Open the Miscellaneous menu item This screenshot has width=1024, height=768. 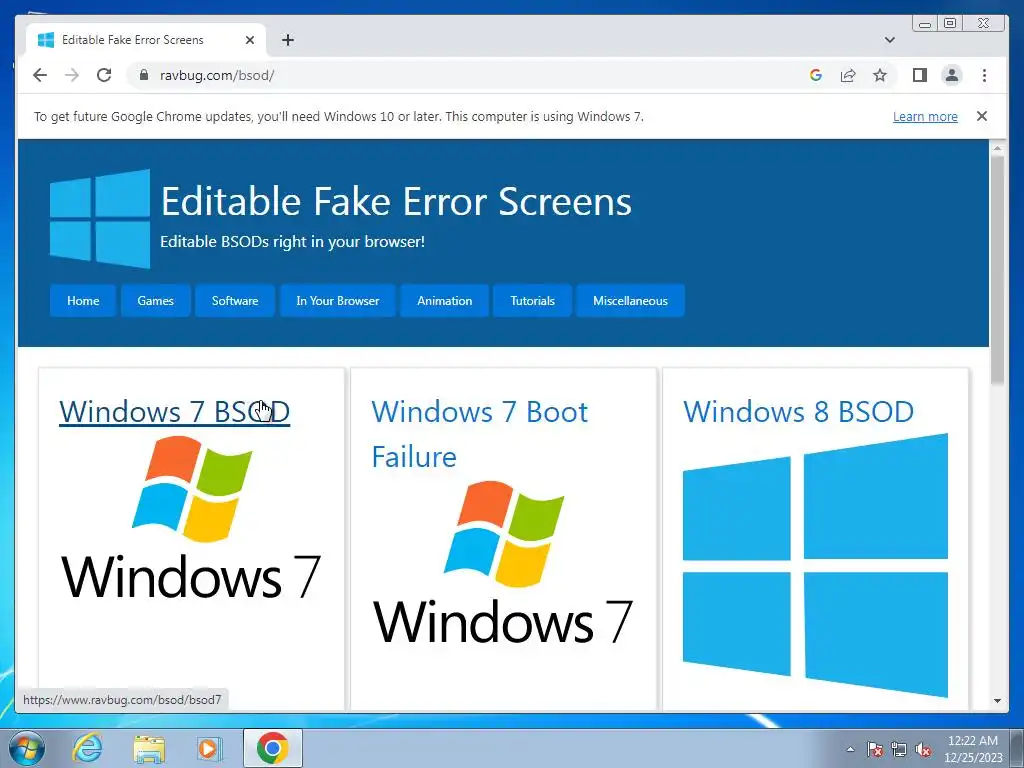(630, 300)
